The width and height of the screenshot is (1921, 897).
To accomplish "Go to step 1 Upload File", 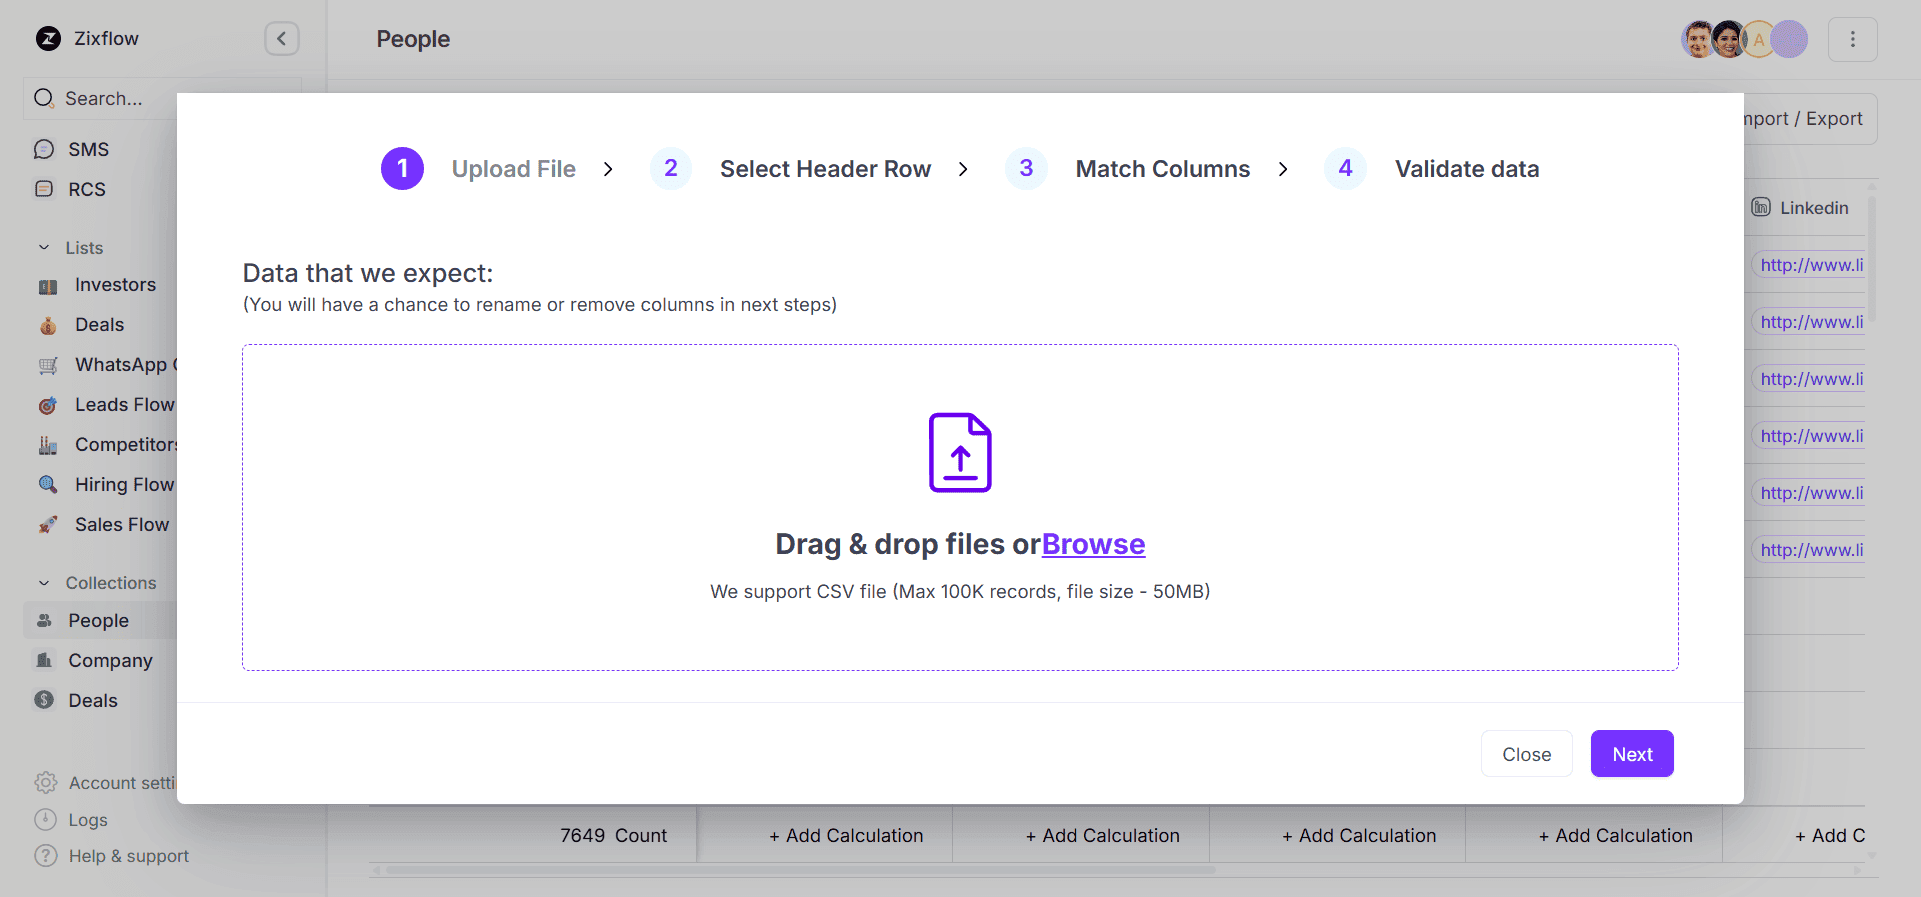I will (x=479, y=169).
